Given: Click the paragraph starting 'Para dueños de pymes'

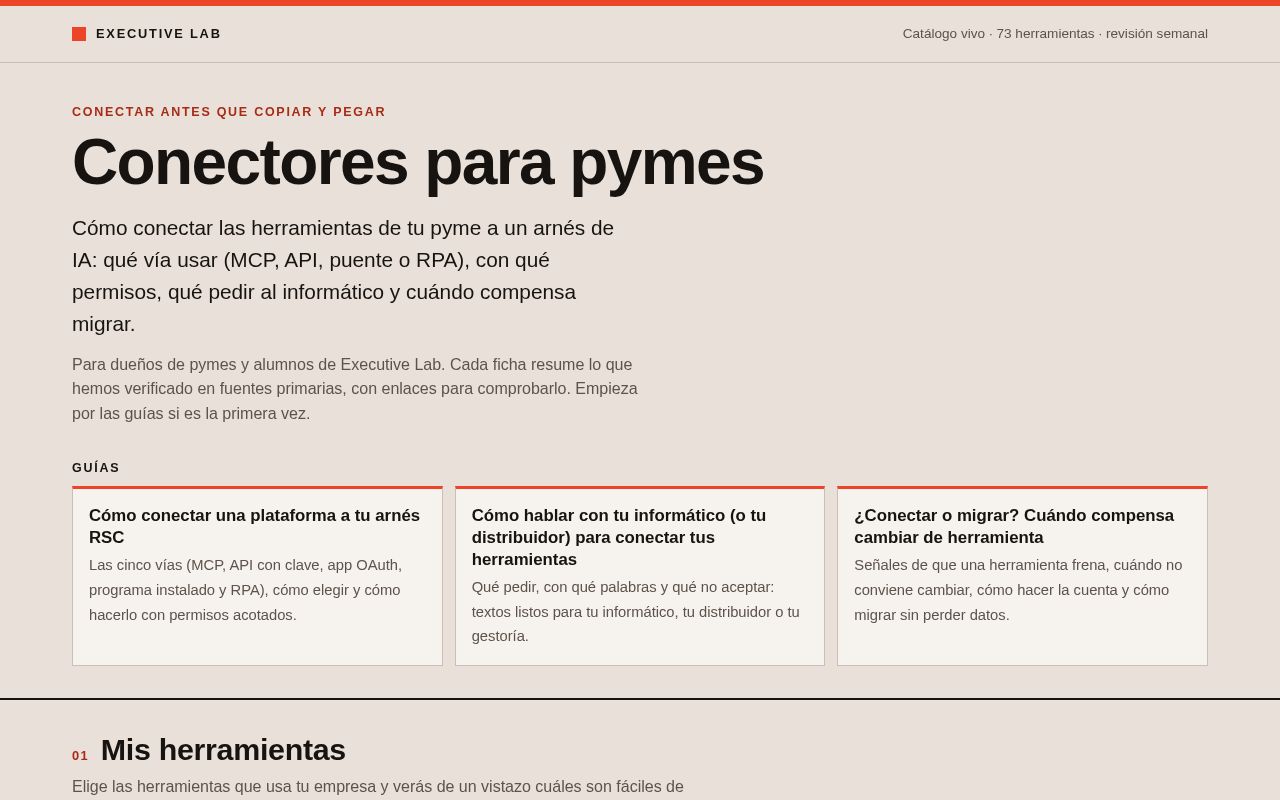Looking at the screenshot, I should (x=355, y=389).
